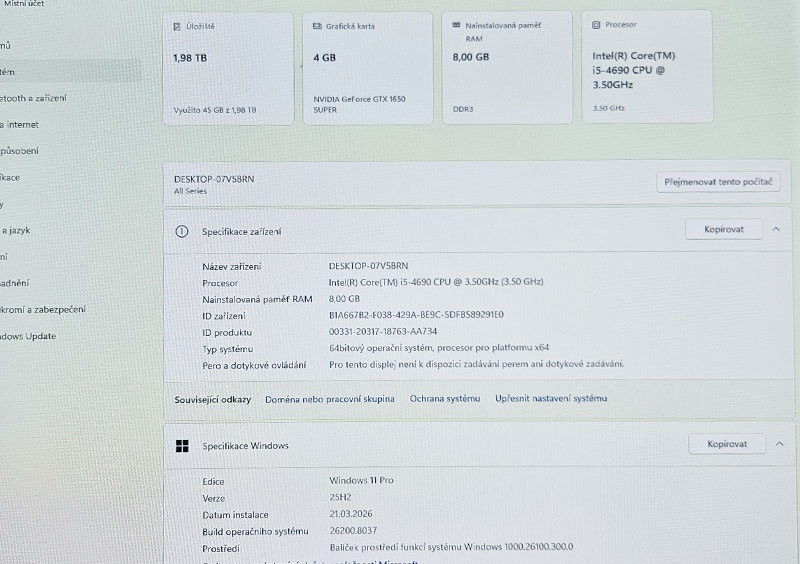Image resolution: width=800 pixels, height=564 pixels.
Task: Click the RAM memory chip icon
Action: (456, 24)
